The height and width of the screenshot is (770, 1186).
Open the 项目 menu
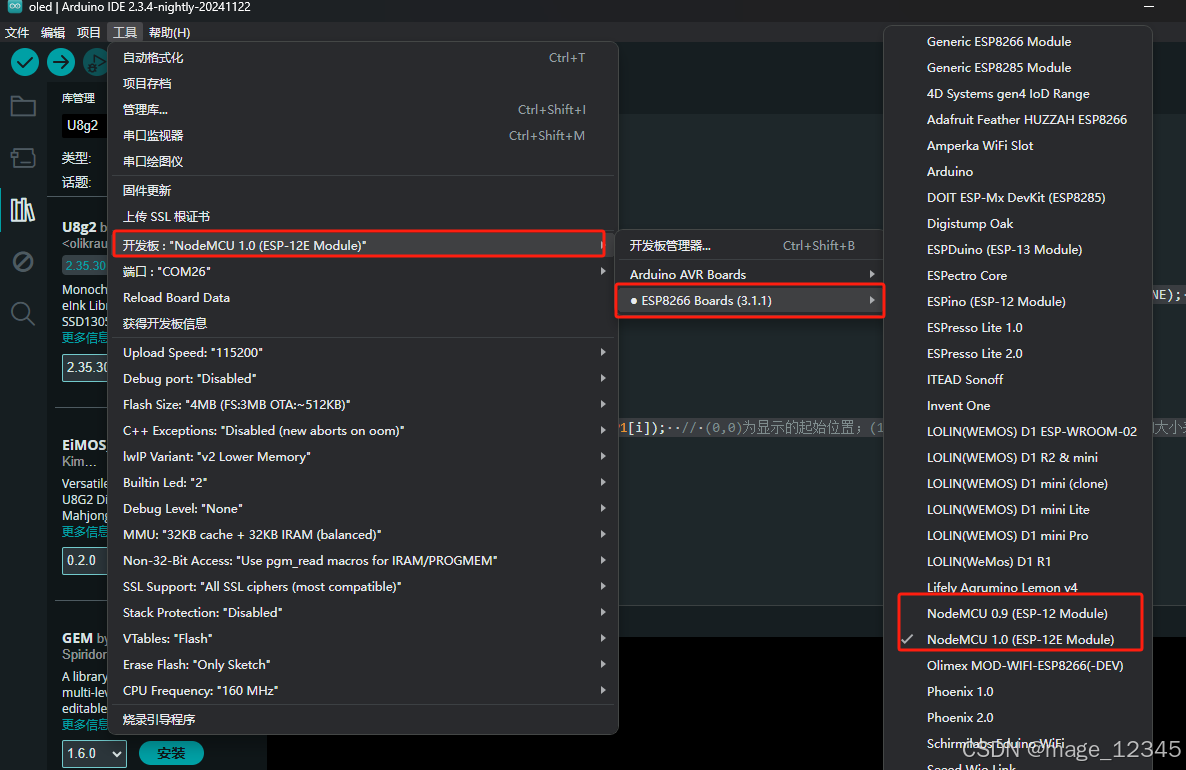(x=88, y=33)
